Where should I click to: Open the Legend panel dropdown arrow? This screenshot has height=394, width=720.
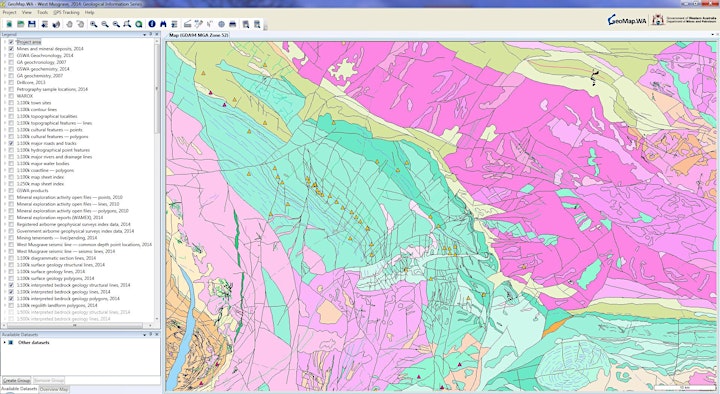click(145, 34)
